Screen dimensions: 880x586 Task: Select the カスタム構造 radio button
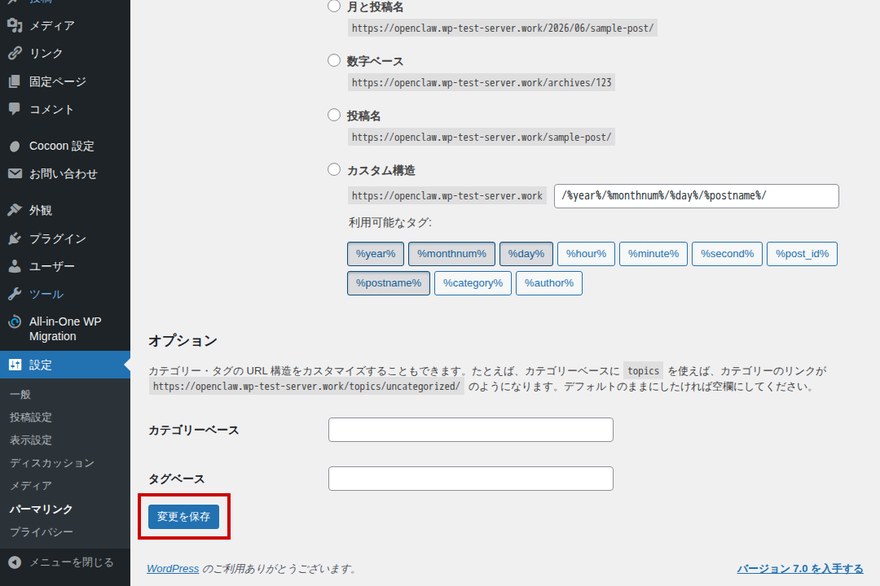tap(334, 170)
